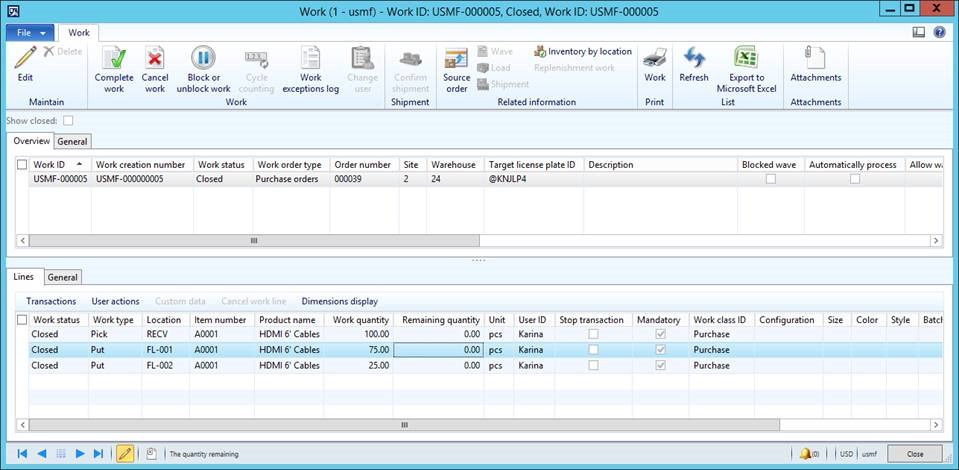
Task: Click the document icon in status bar
Action: (151, 453)
